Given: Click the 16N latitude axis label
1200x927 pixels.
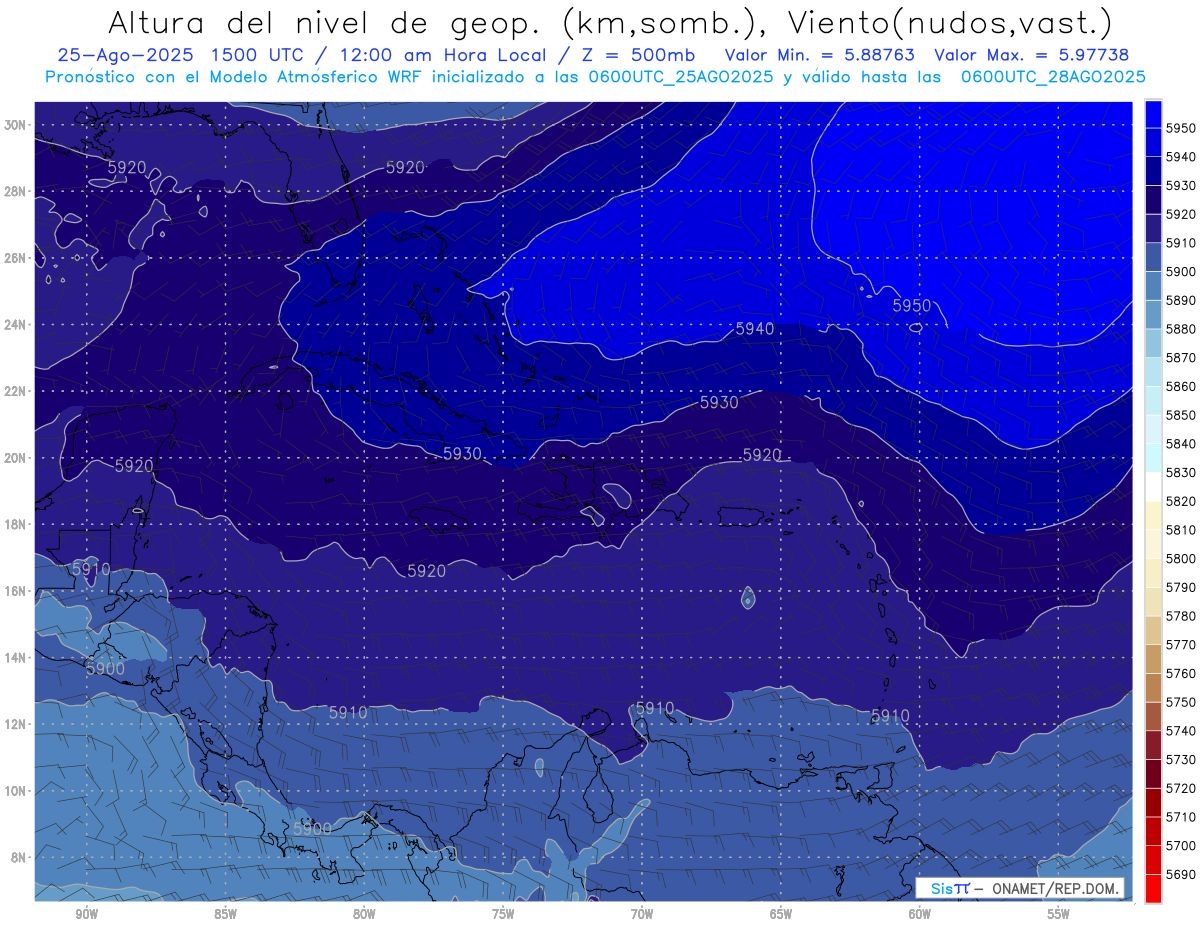Looking at the screenshot, I should pos(15,591).
